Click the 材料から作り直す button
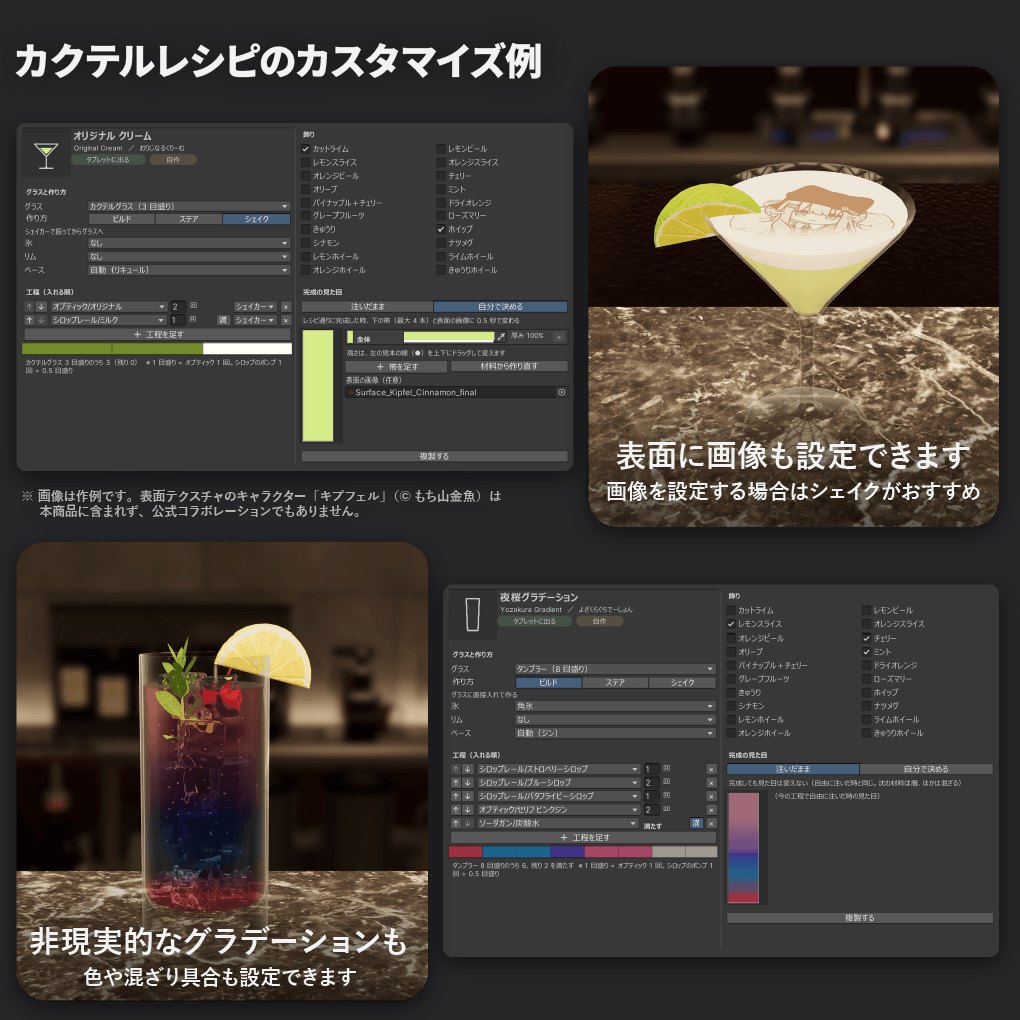 tap(509, 366)
